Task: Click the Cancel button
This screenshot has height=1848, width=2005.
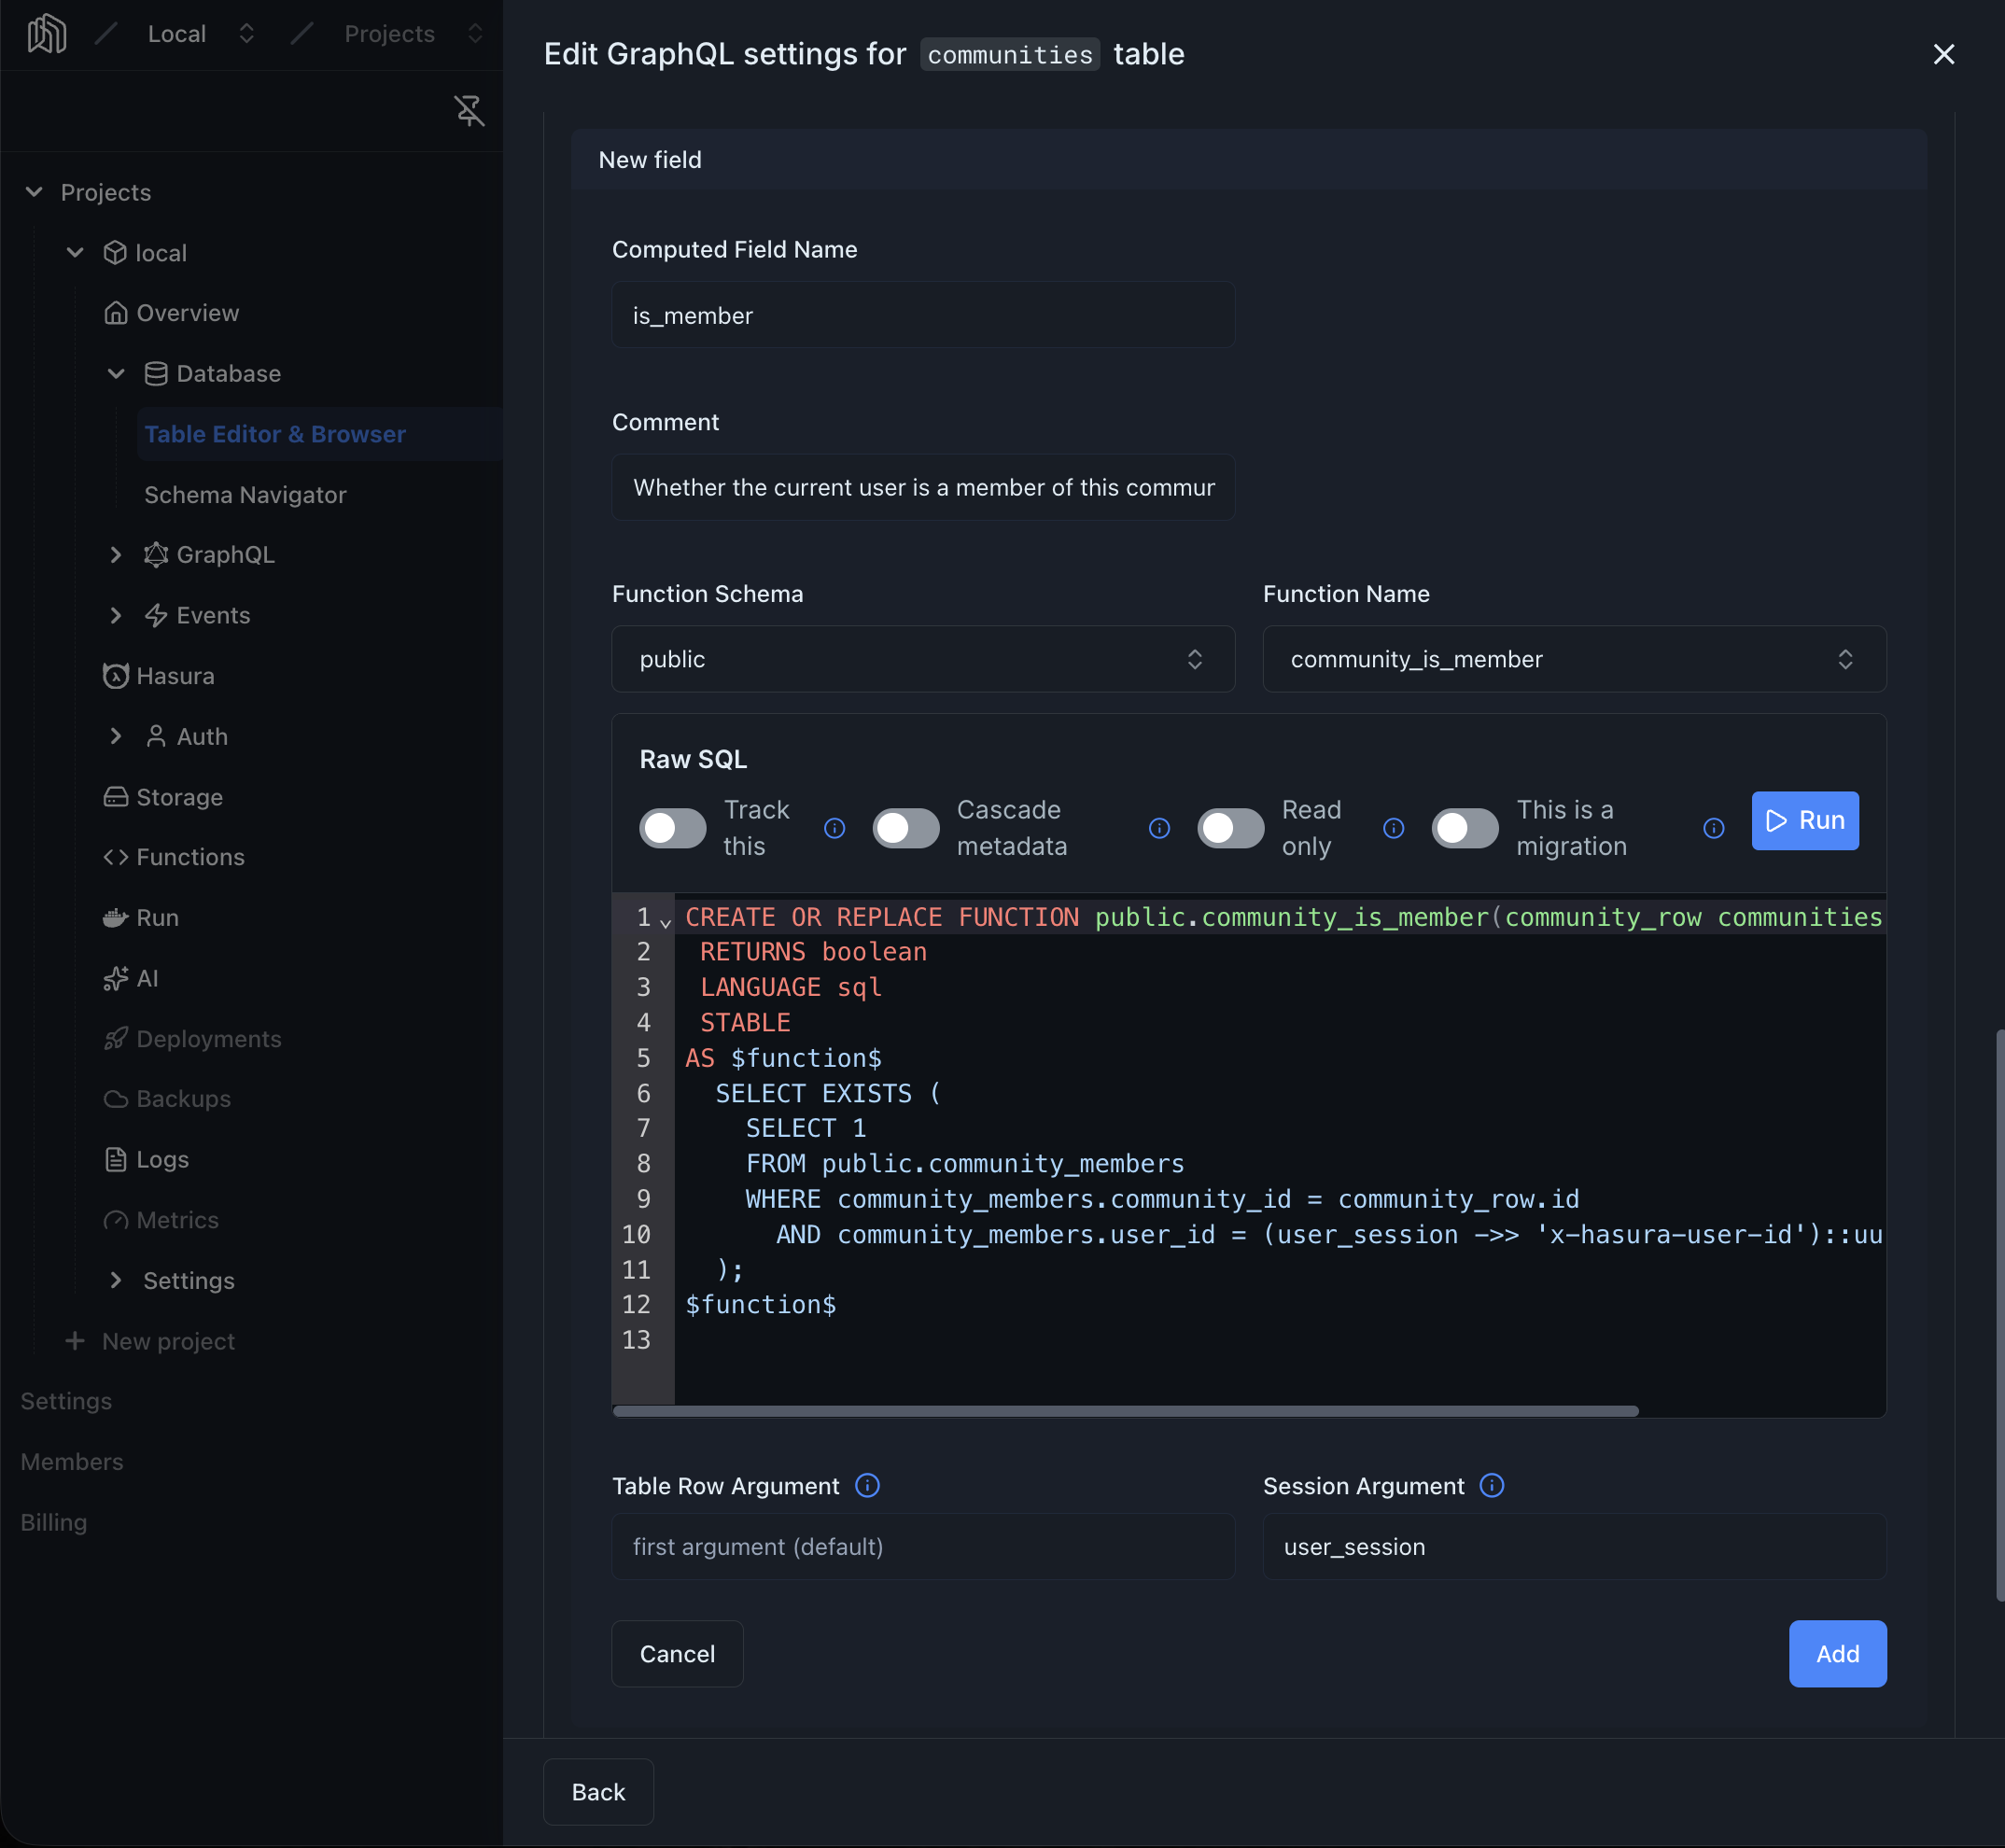Action: (677, 1654)
